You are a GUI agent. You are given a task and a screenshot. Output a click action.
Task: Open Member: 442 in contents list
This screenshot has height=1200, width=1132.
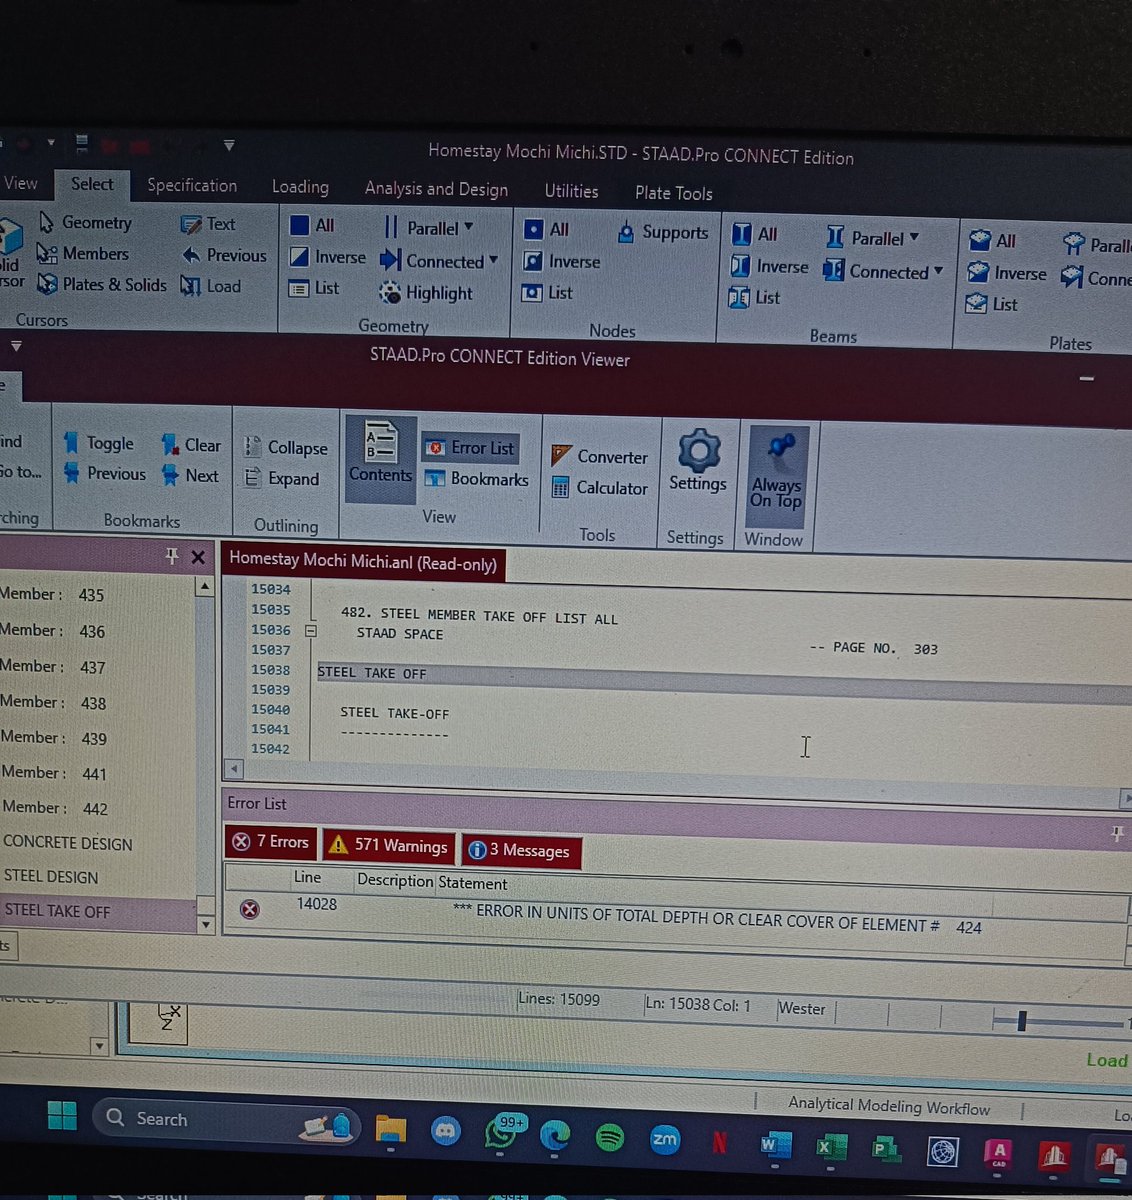(55, 808)
